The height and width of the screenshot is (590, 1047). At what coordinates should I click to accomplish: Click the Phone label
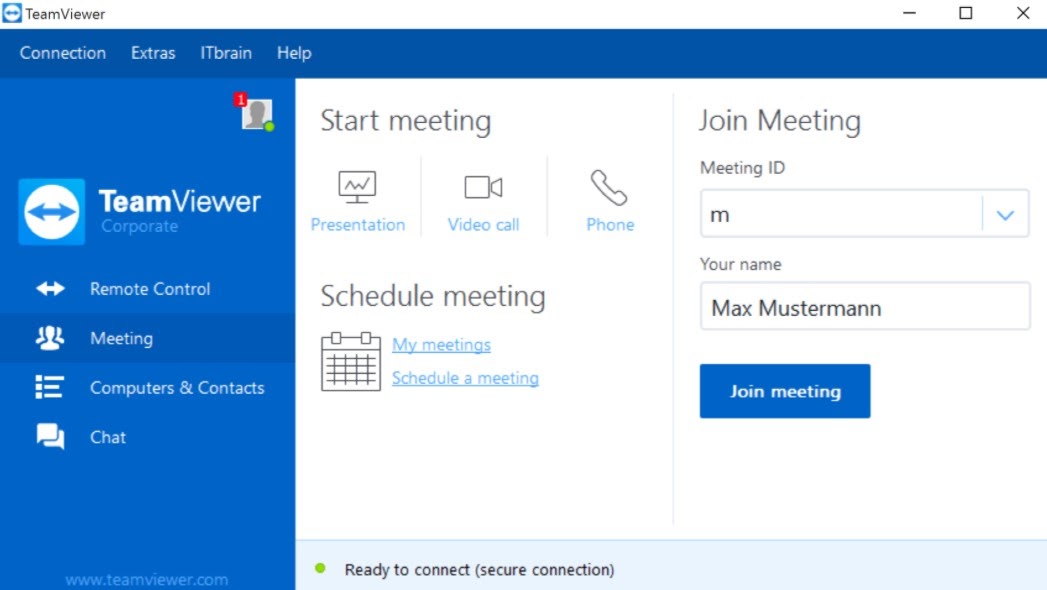[x=610, y=225]
